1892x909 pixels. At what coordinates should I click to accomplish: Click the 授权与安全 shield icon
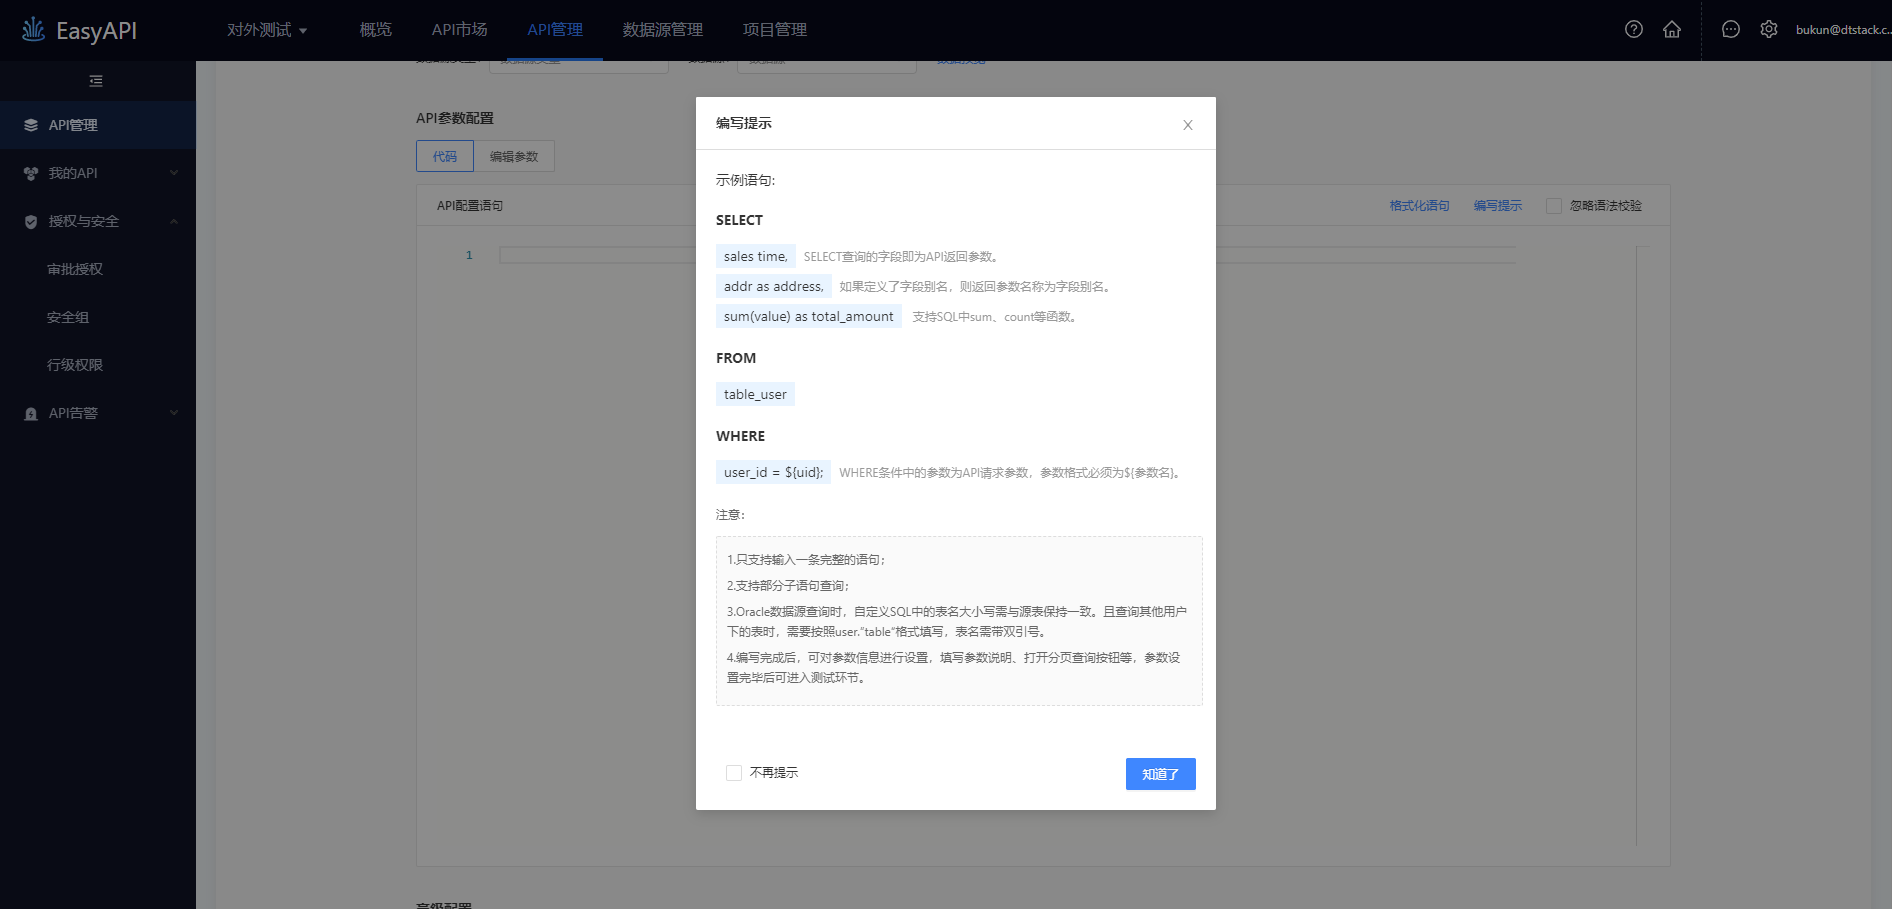31,221
